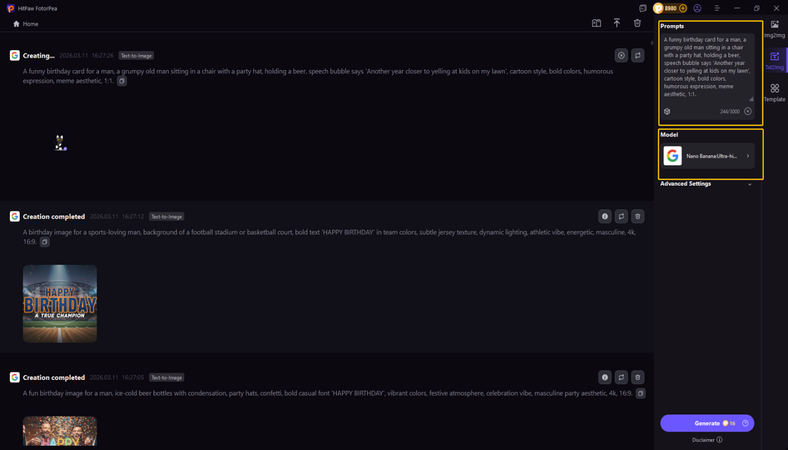
Task: Switch to the Txt2Img tab
Action: point(774,60)
